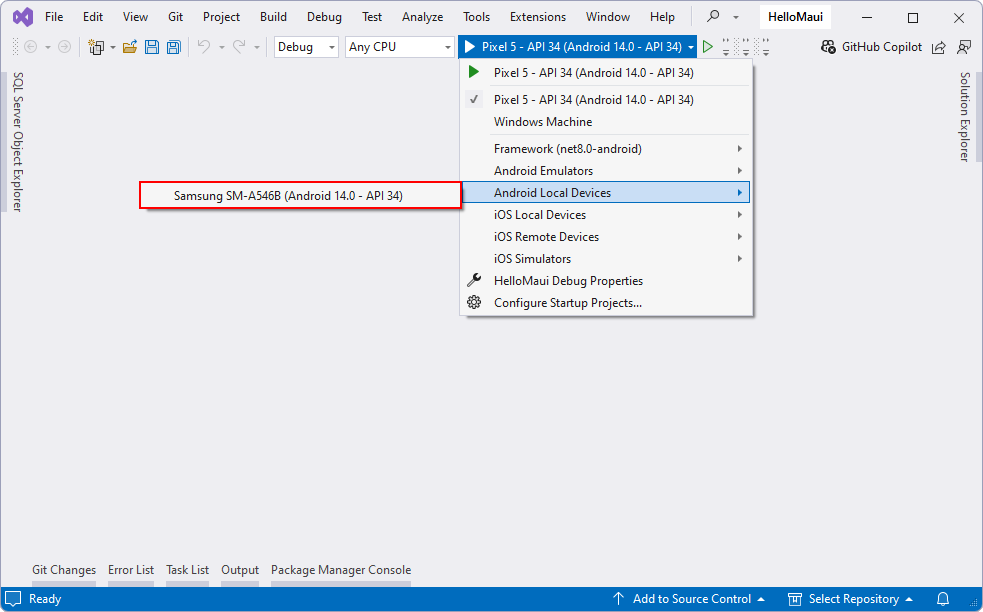This screenshot has height=612, width=983.
Task: Click the Share icon beside GitHub Copilot
Action: [x=939, y=47]
